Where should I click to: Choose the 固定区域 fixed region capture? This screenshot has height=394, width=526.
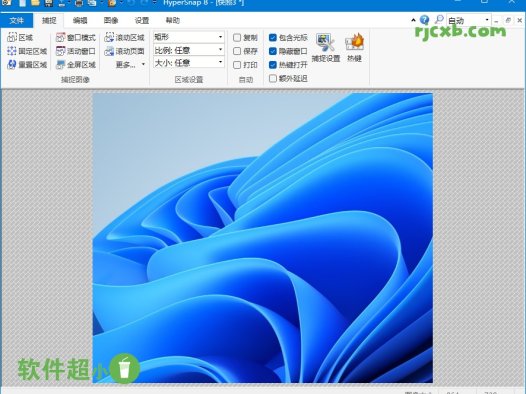click(x=27, y=51)
